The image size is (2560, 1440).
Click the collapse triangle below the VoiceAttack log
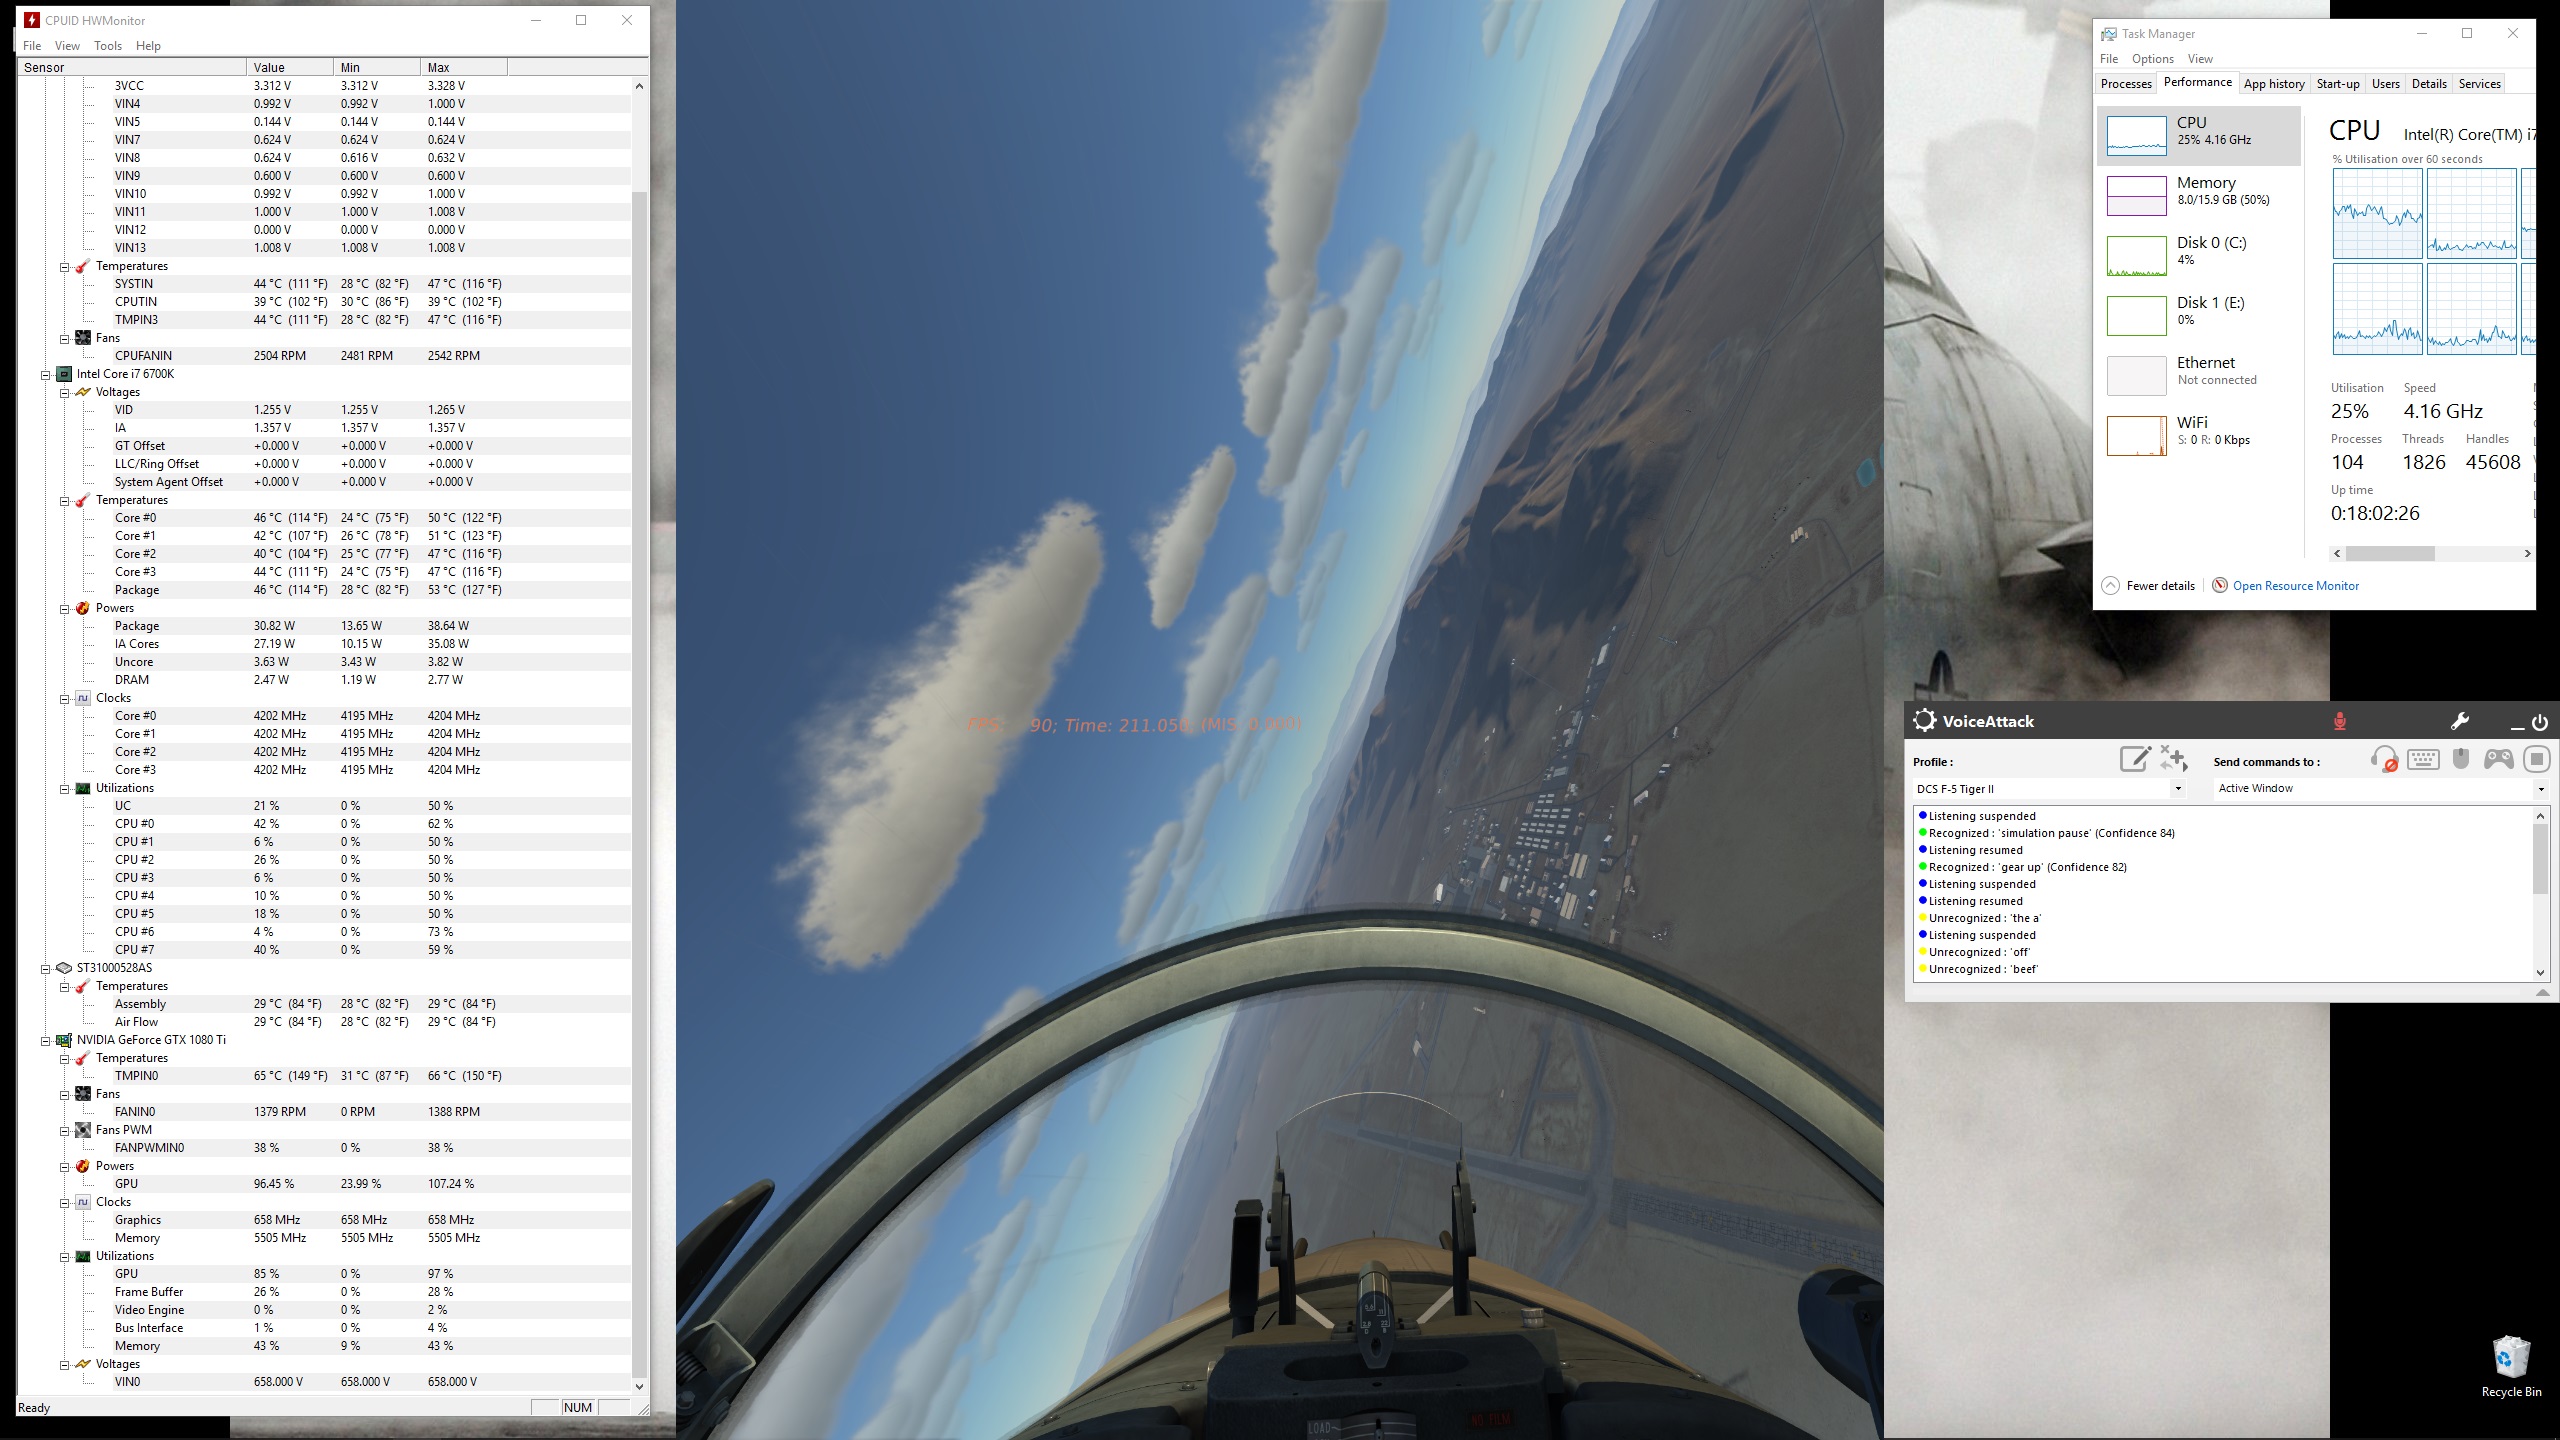(2542, 992)
